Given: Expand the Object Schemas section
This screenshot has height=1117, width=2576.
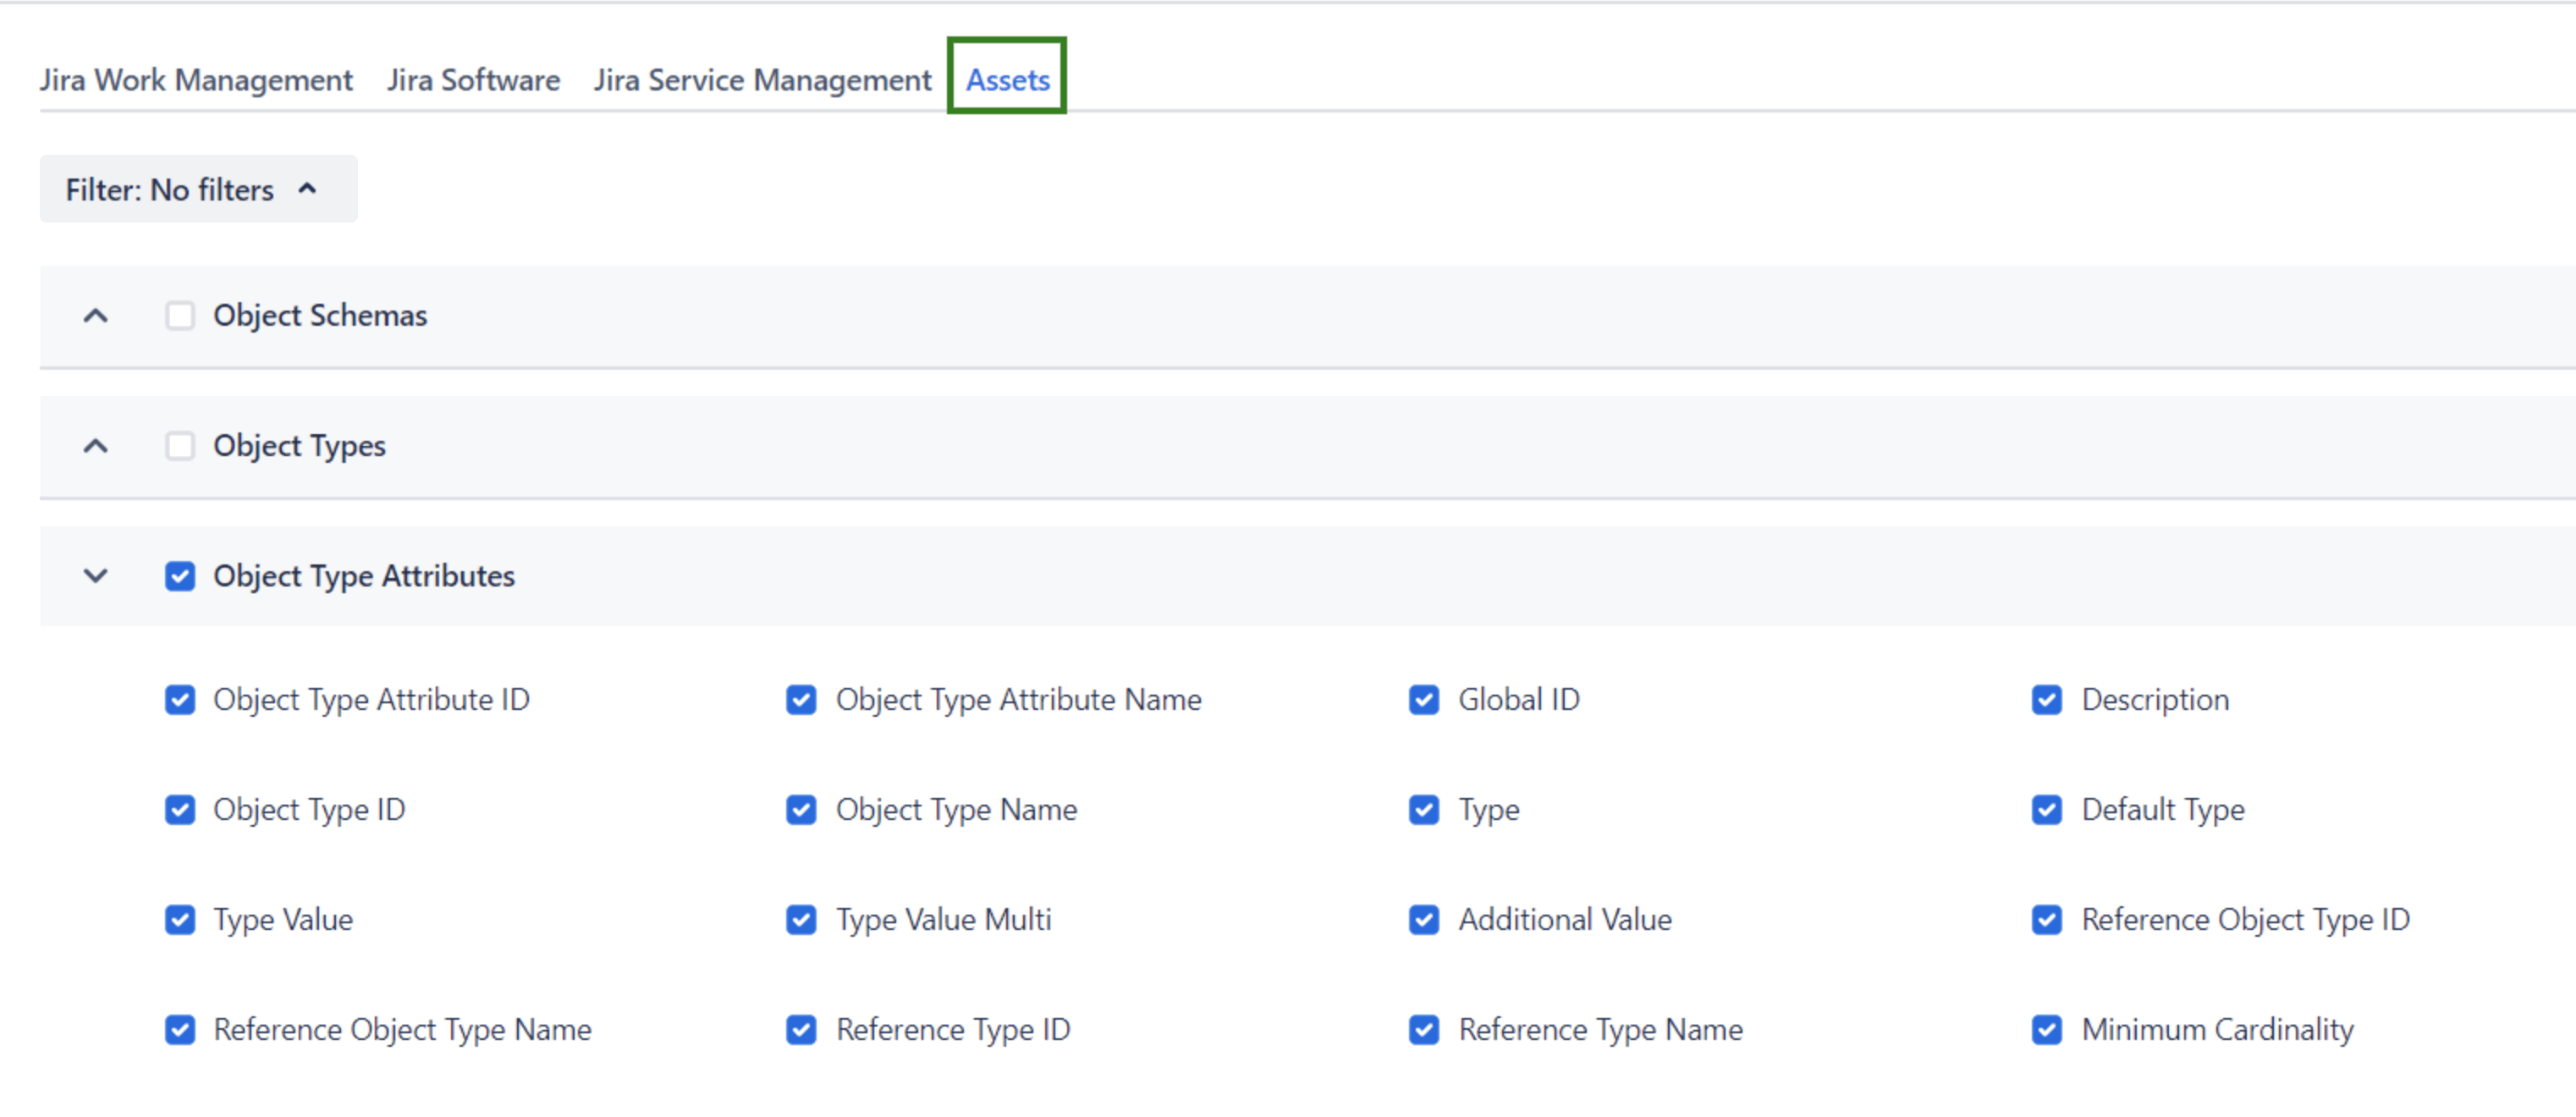Looking at the screenshot, I should click(x=96, y=315).
